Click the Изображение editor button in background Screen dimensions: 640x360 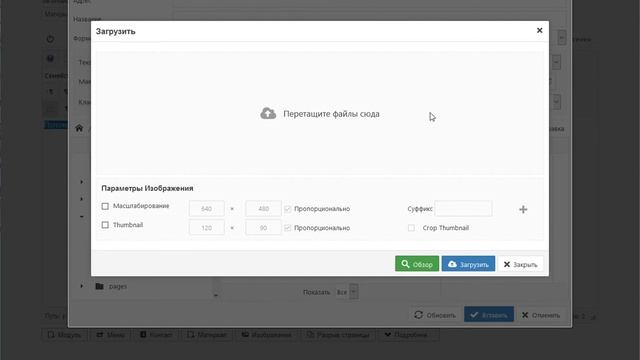(267, 335)
